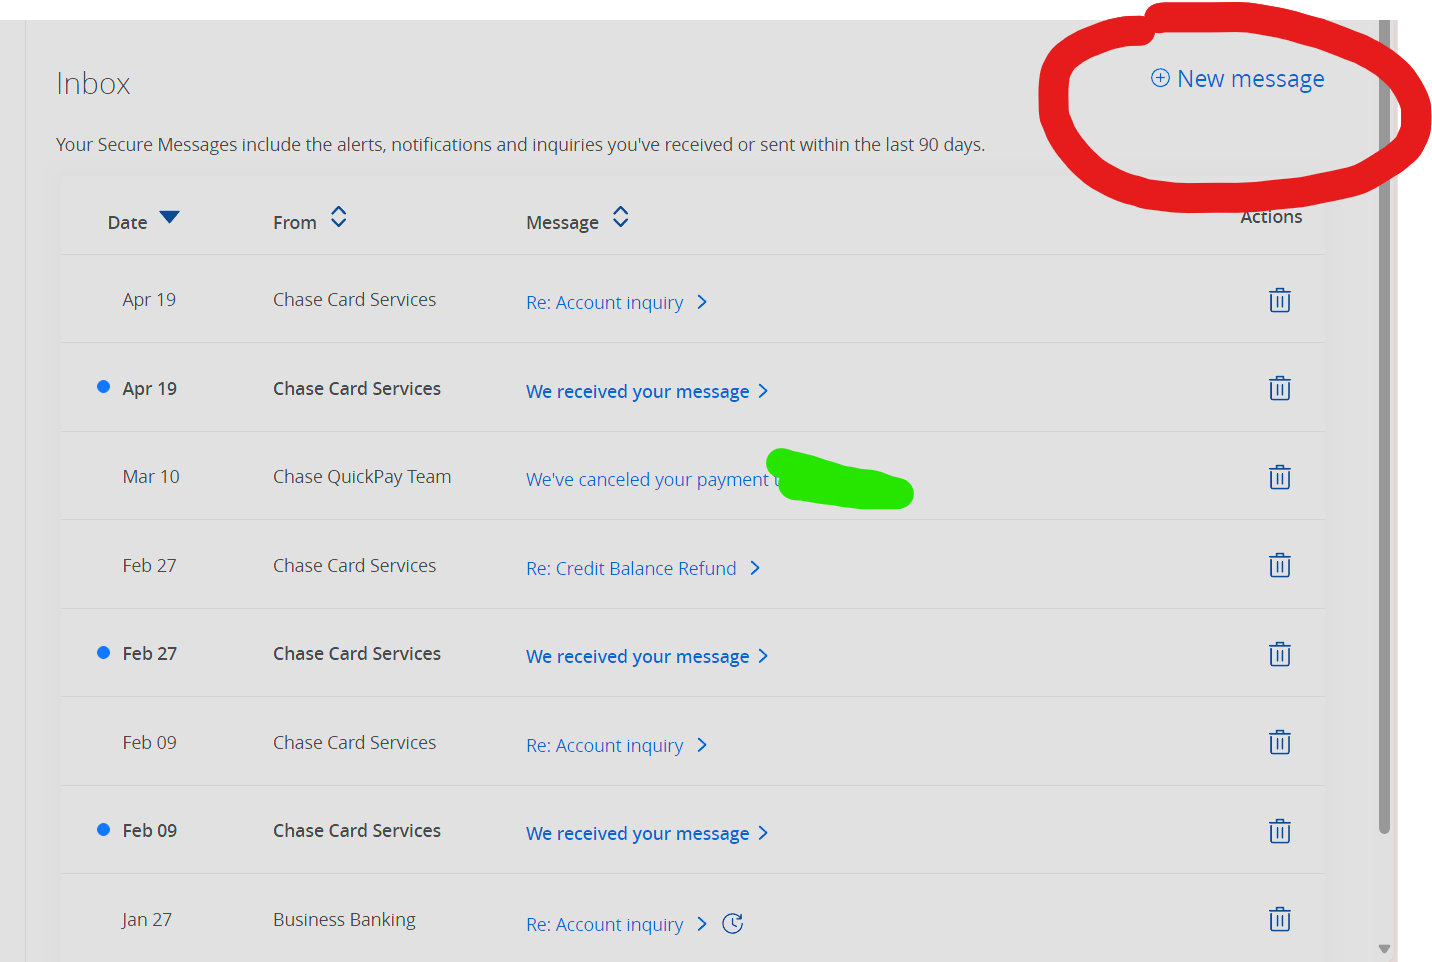Open unread Apr 19 We received your message

pos(637,391)
